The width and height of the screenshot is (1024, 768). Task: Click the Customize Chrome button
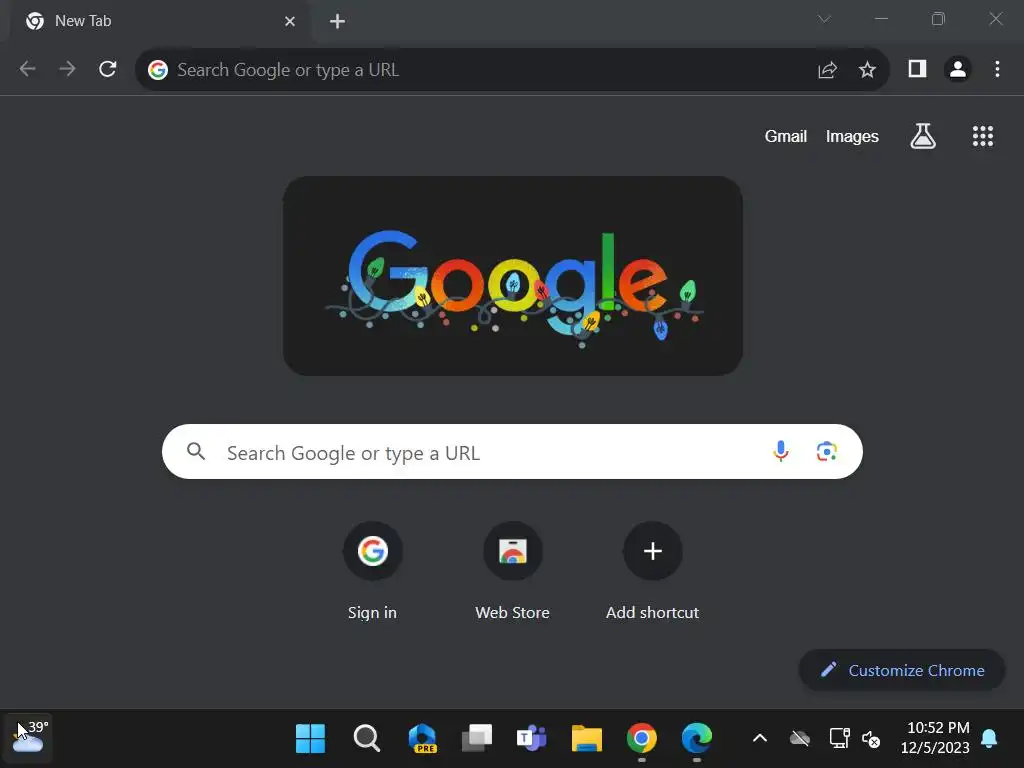coord(902,670)
